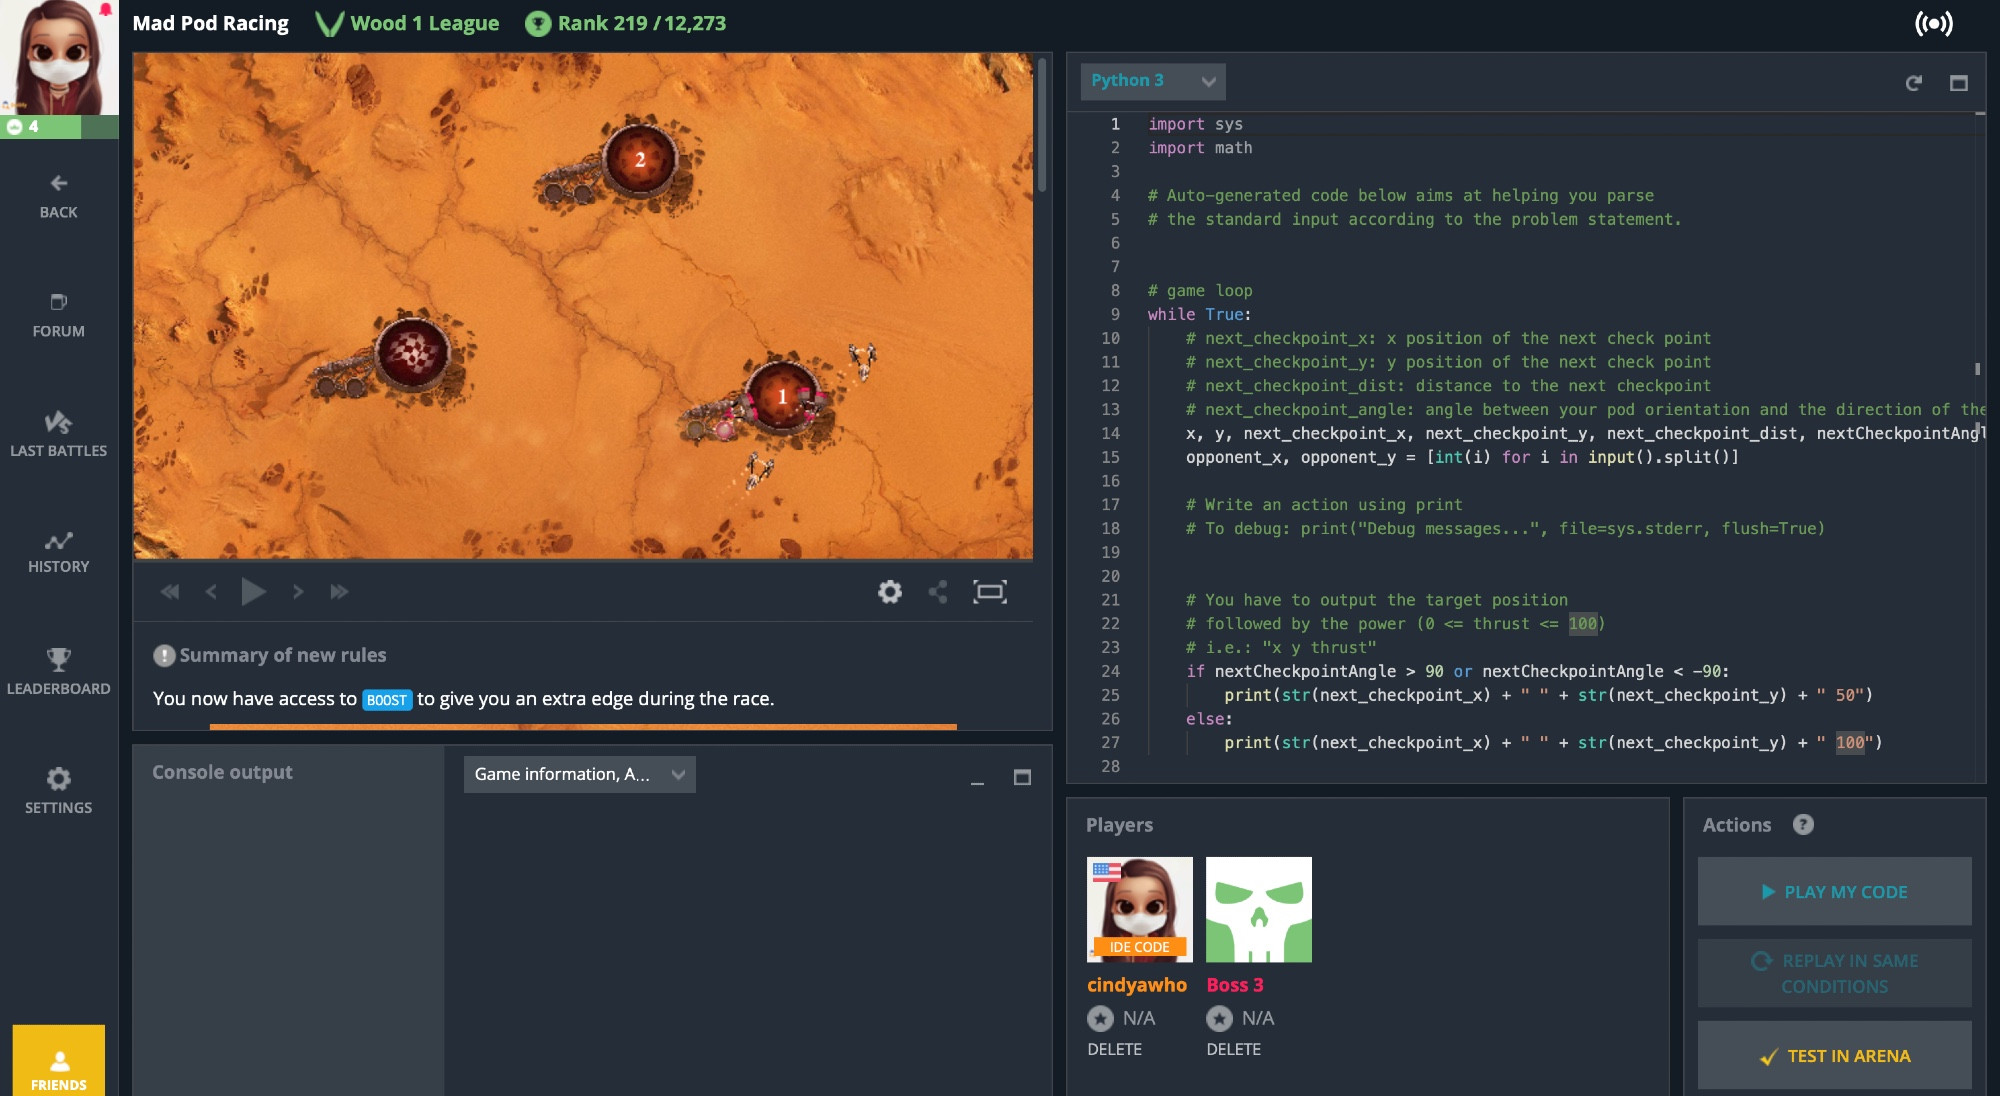
Task: Rewind replay to the first frame
Action: click(x=170, y=592)
